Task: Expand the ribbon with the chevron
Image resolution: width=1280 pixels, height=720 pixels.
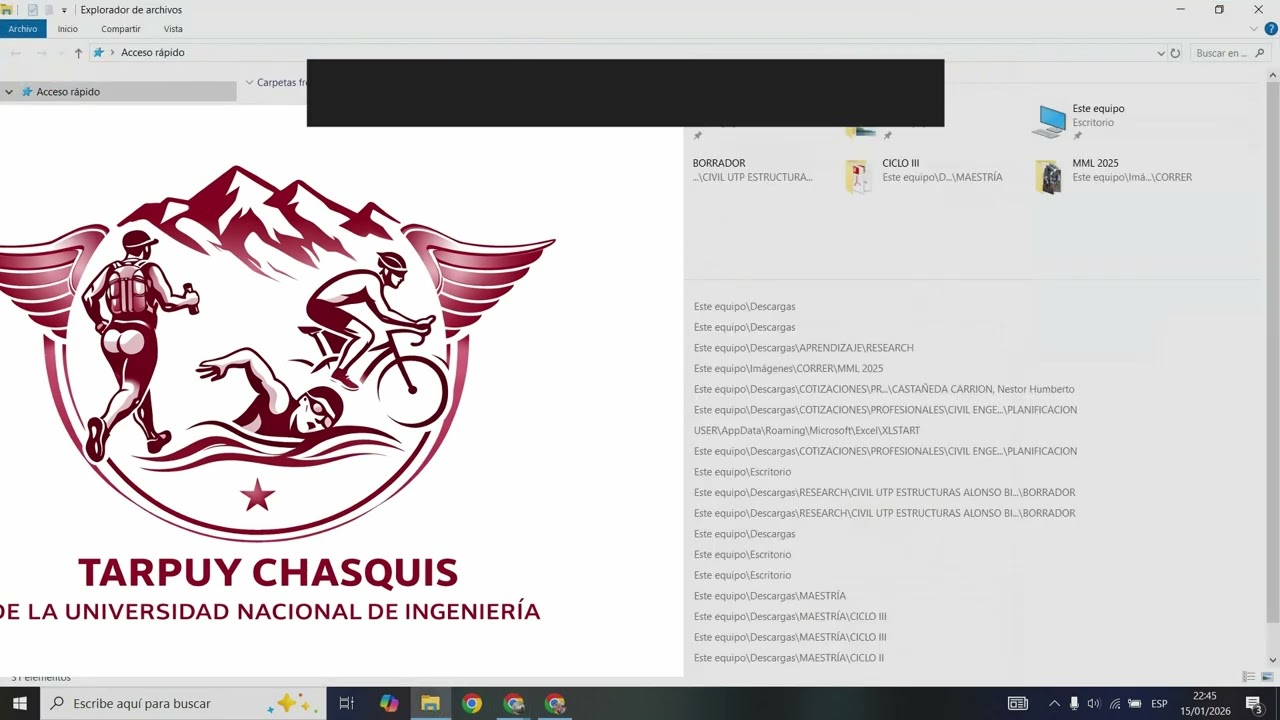Action: pyautogui.click(x=1254, y=29)
